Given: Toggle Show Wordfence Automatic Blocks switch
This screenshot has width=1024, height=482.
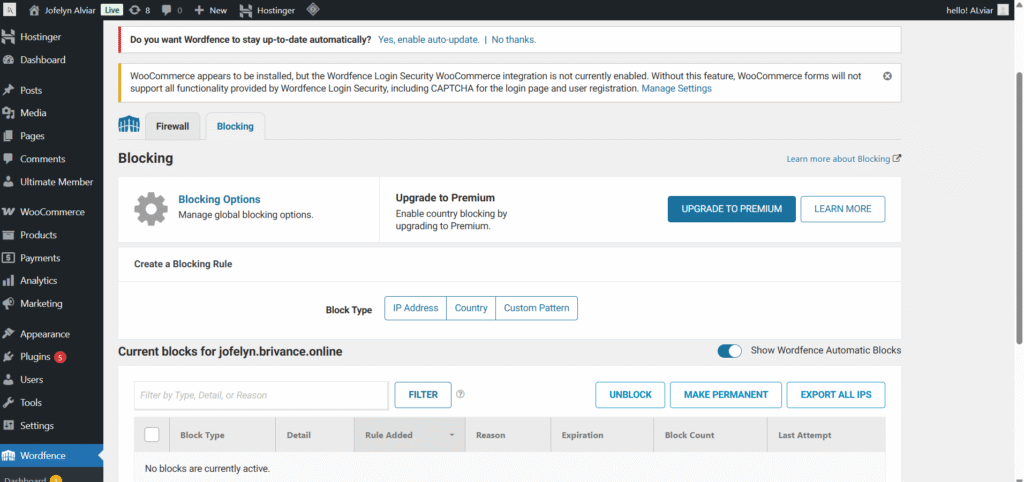Looking at the screenshot, I should (x=730, y=351).
